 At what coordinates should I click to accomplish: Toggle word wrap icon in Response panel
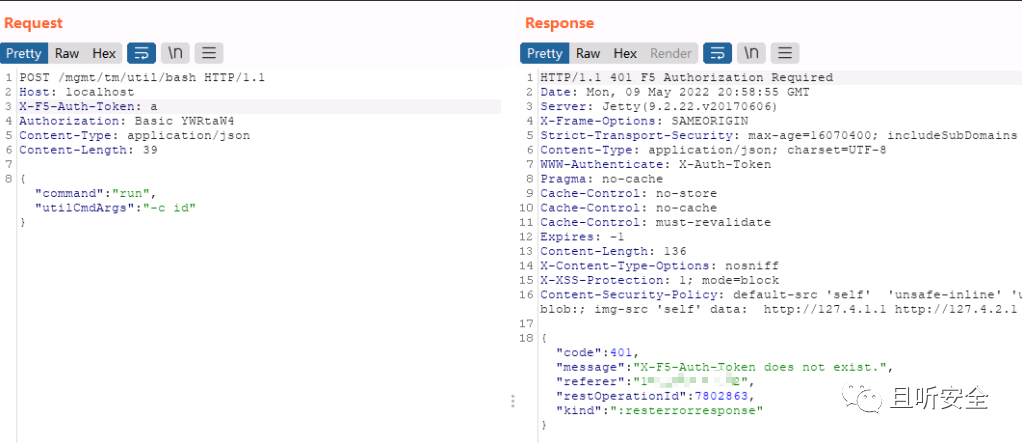[718, 53]
